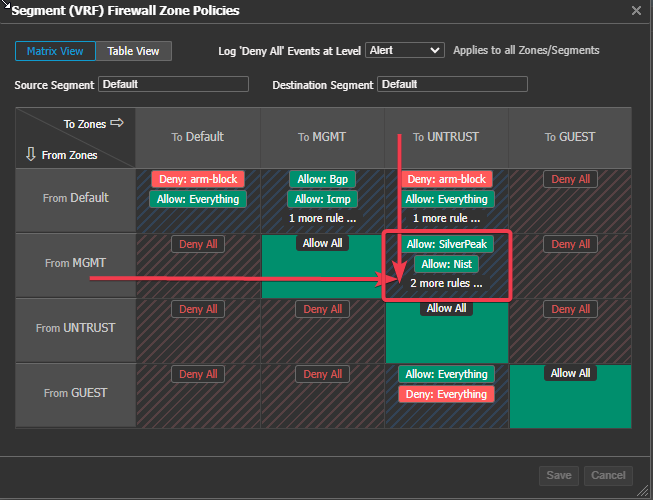
Task: Click the 'To Default' column header
Action: (x=198, y=137)
